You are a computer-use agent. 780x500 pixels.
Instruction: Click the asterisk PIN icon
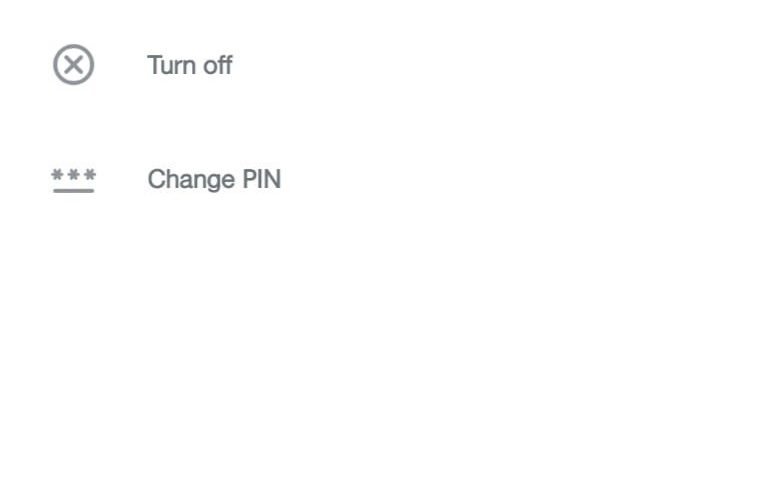(74, 181)
